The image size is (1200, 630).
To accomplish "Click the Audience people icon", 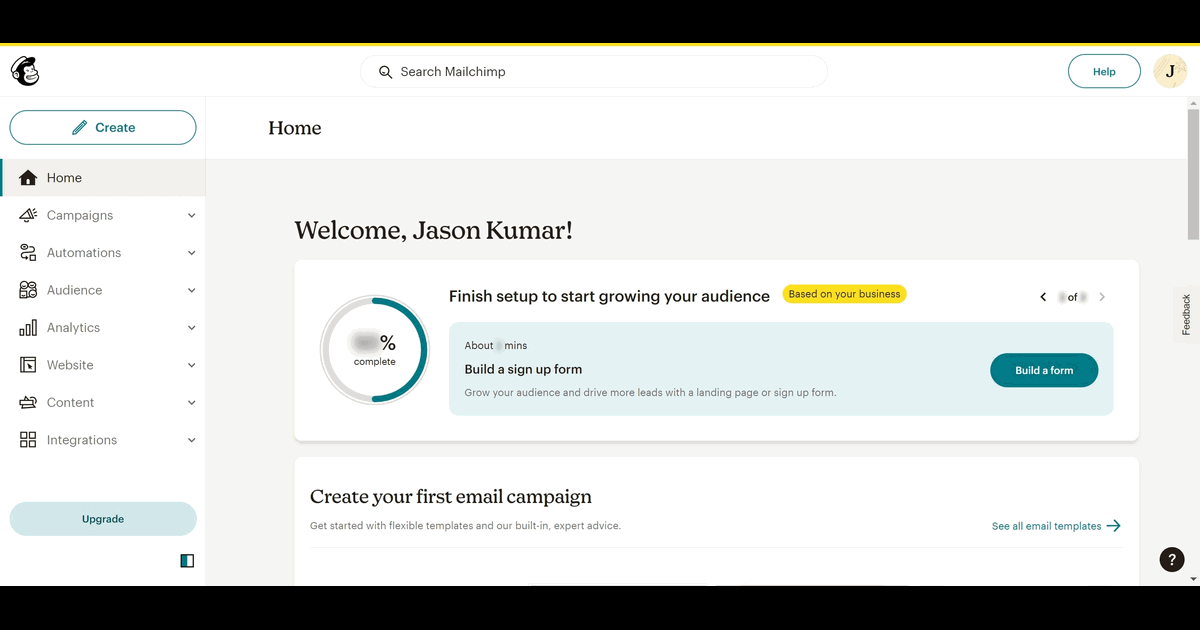I will 28,290.
